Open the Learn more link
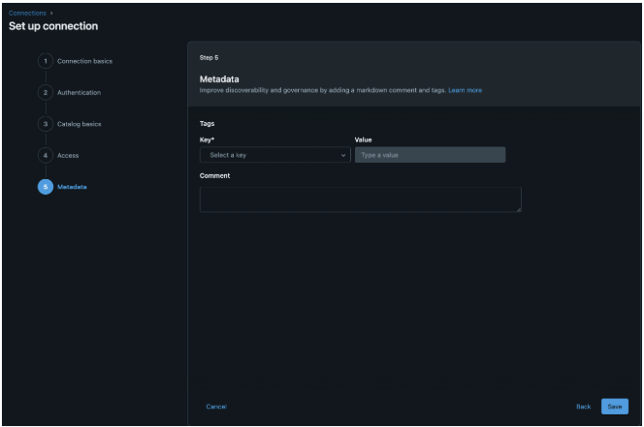The height and width of the screenshot is (427, 644). pos(465,90)
